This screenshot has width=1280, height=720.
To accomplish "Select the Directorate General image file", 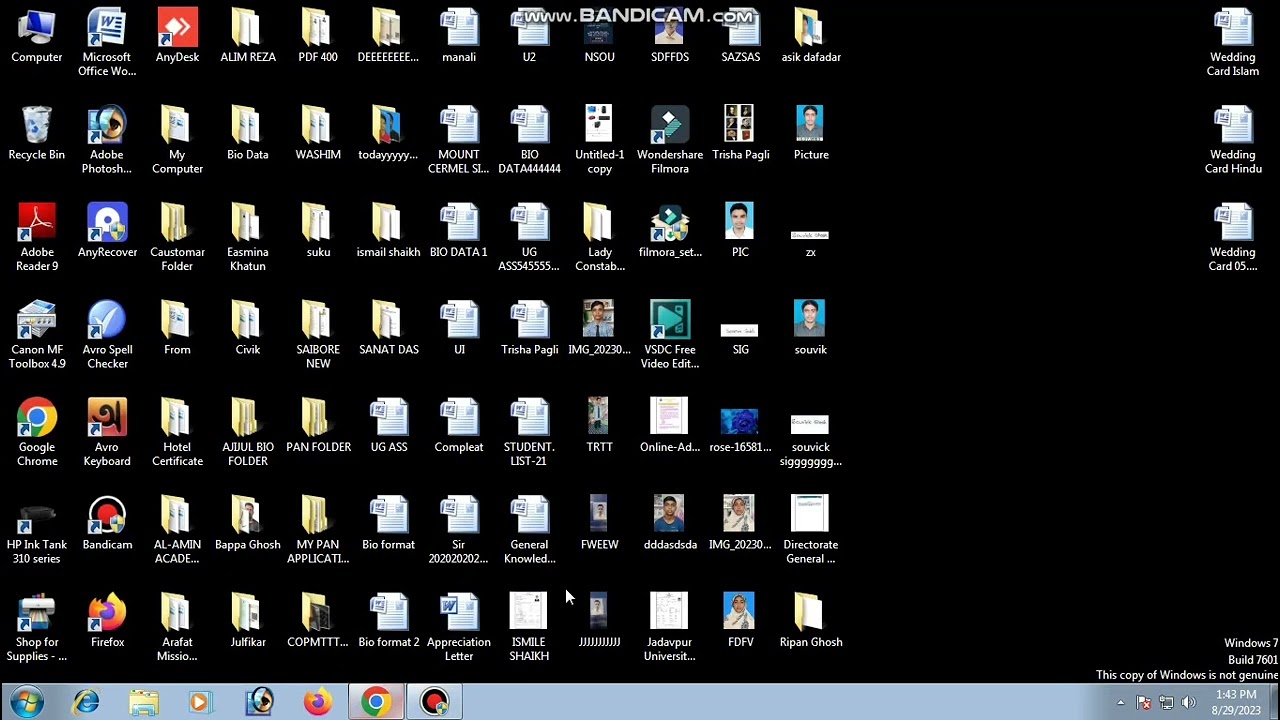I will pos(811,530).
